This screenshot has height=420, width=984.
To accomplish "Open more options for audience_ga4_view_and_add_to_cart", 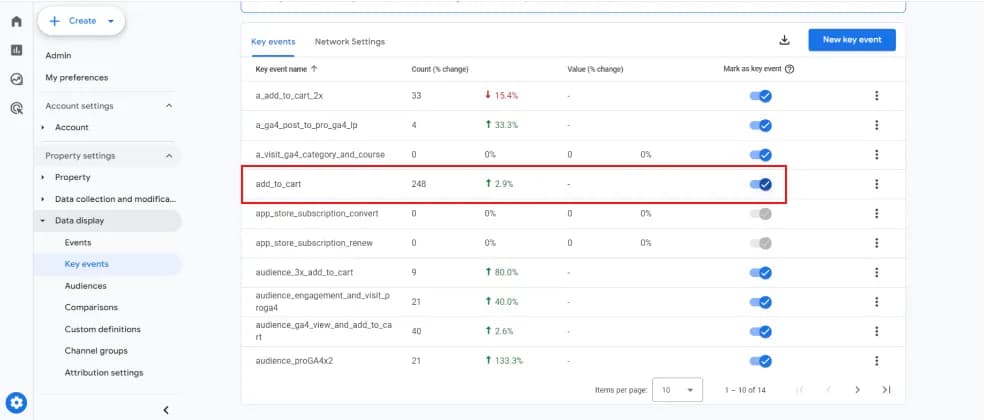I will tap(876, 331).
